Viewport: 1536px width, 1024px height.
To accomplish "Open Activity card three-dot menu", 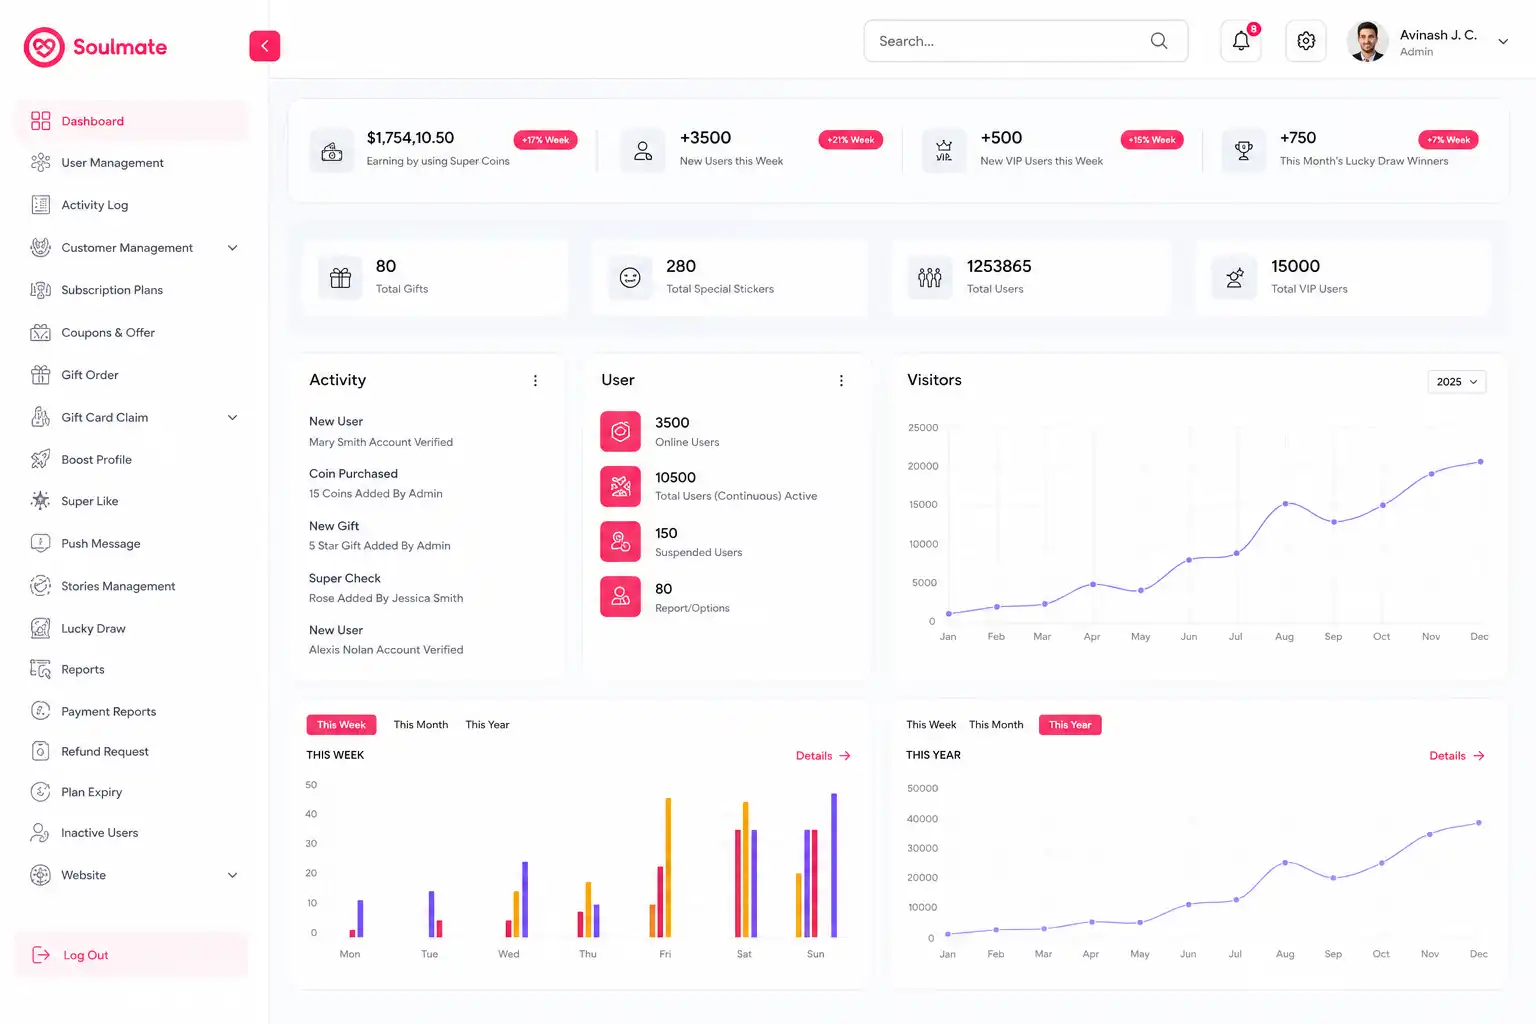I will click(x=535, y=381).
